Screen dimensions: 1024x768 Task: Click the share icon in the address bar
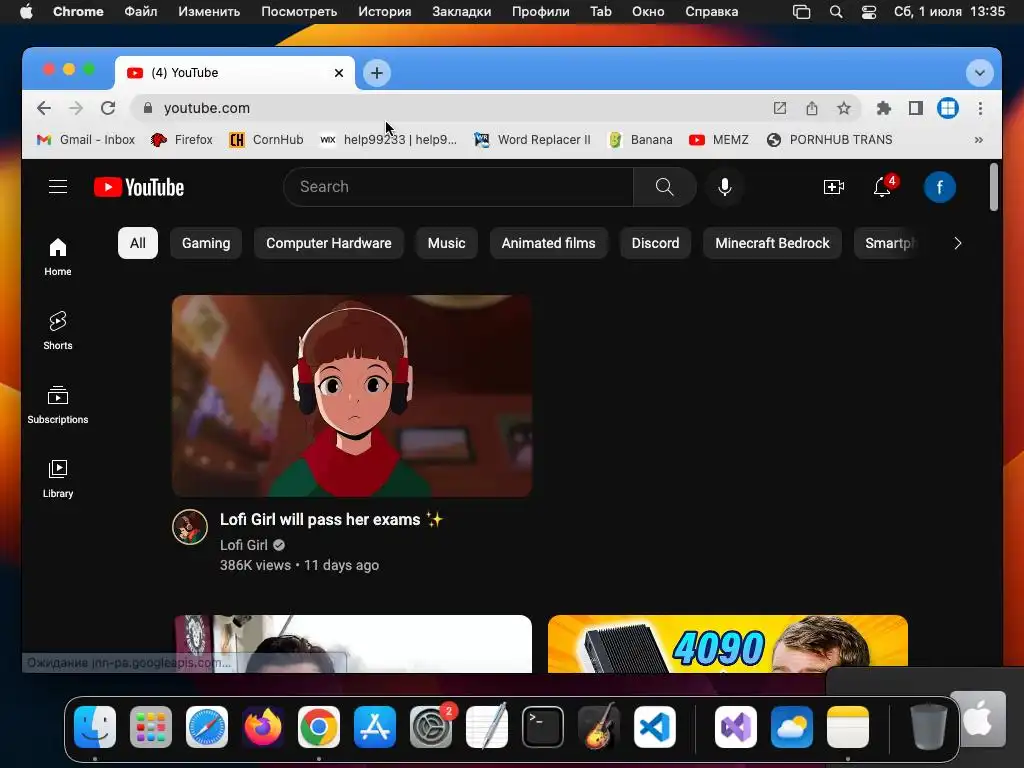812,108
